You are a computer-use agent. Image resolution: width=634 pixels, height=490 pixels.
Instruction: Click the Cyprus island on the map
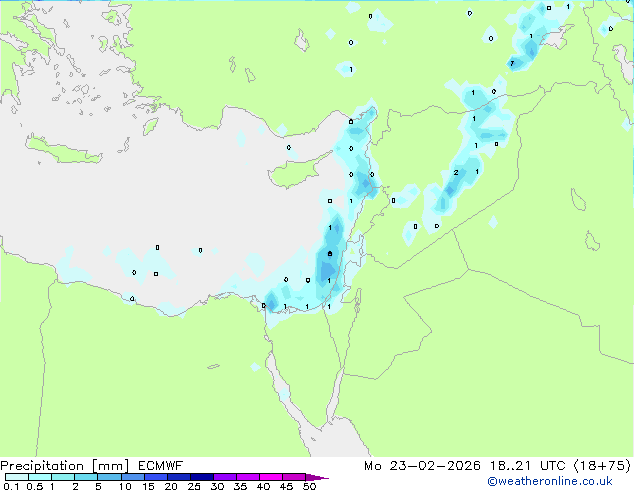(295, 172)
